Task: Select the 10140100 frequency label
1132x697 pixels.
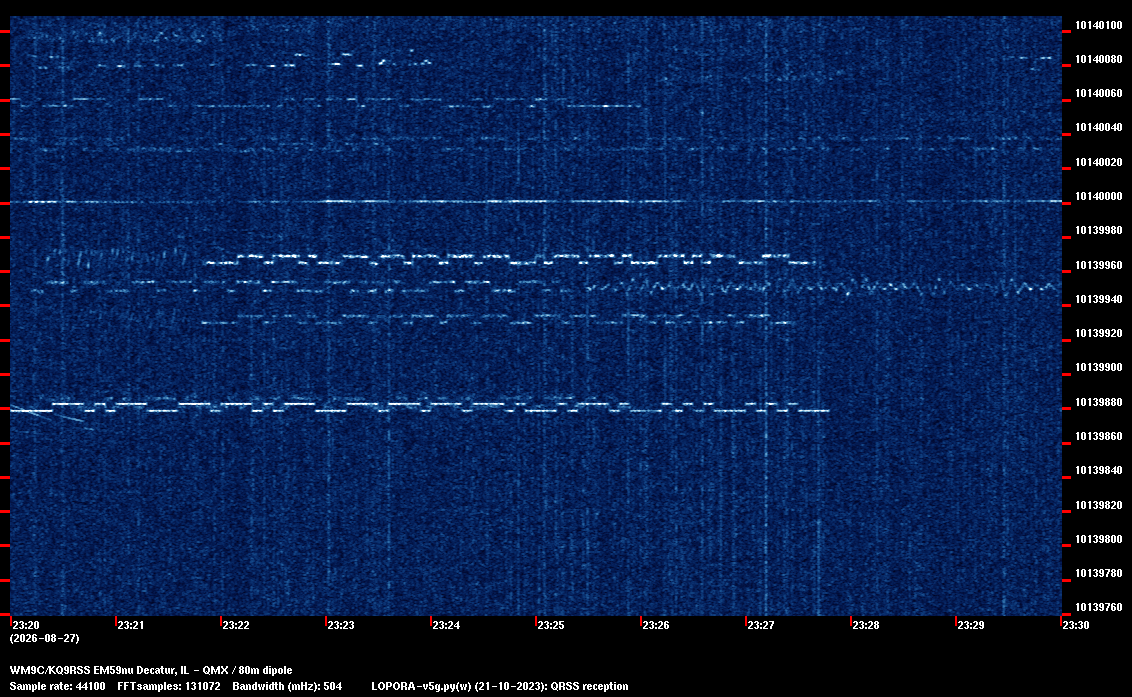Action: 1099,25
